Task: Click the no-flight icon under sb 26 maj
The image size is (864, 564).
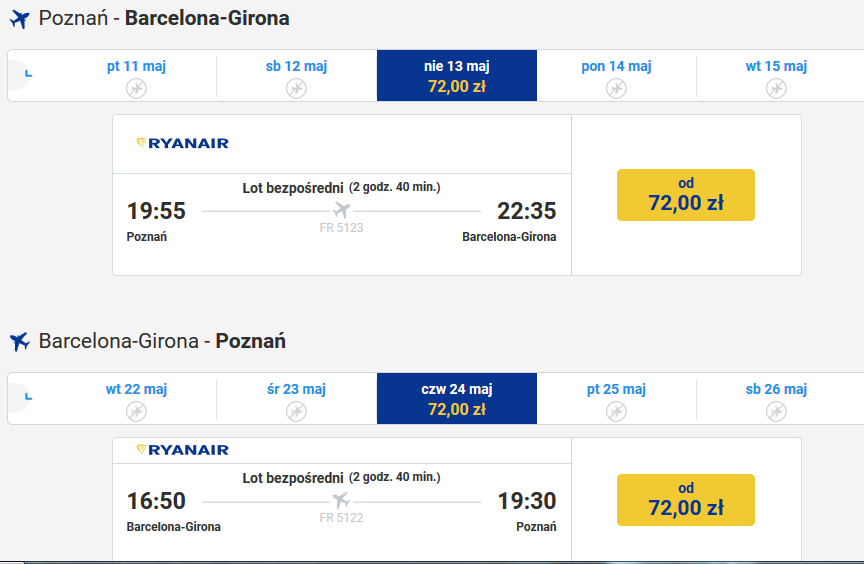Action: (x=776, y=411)
